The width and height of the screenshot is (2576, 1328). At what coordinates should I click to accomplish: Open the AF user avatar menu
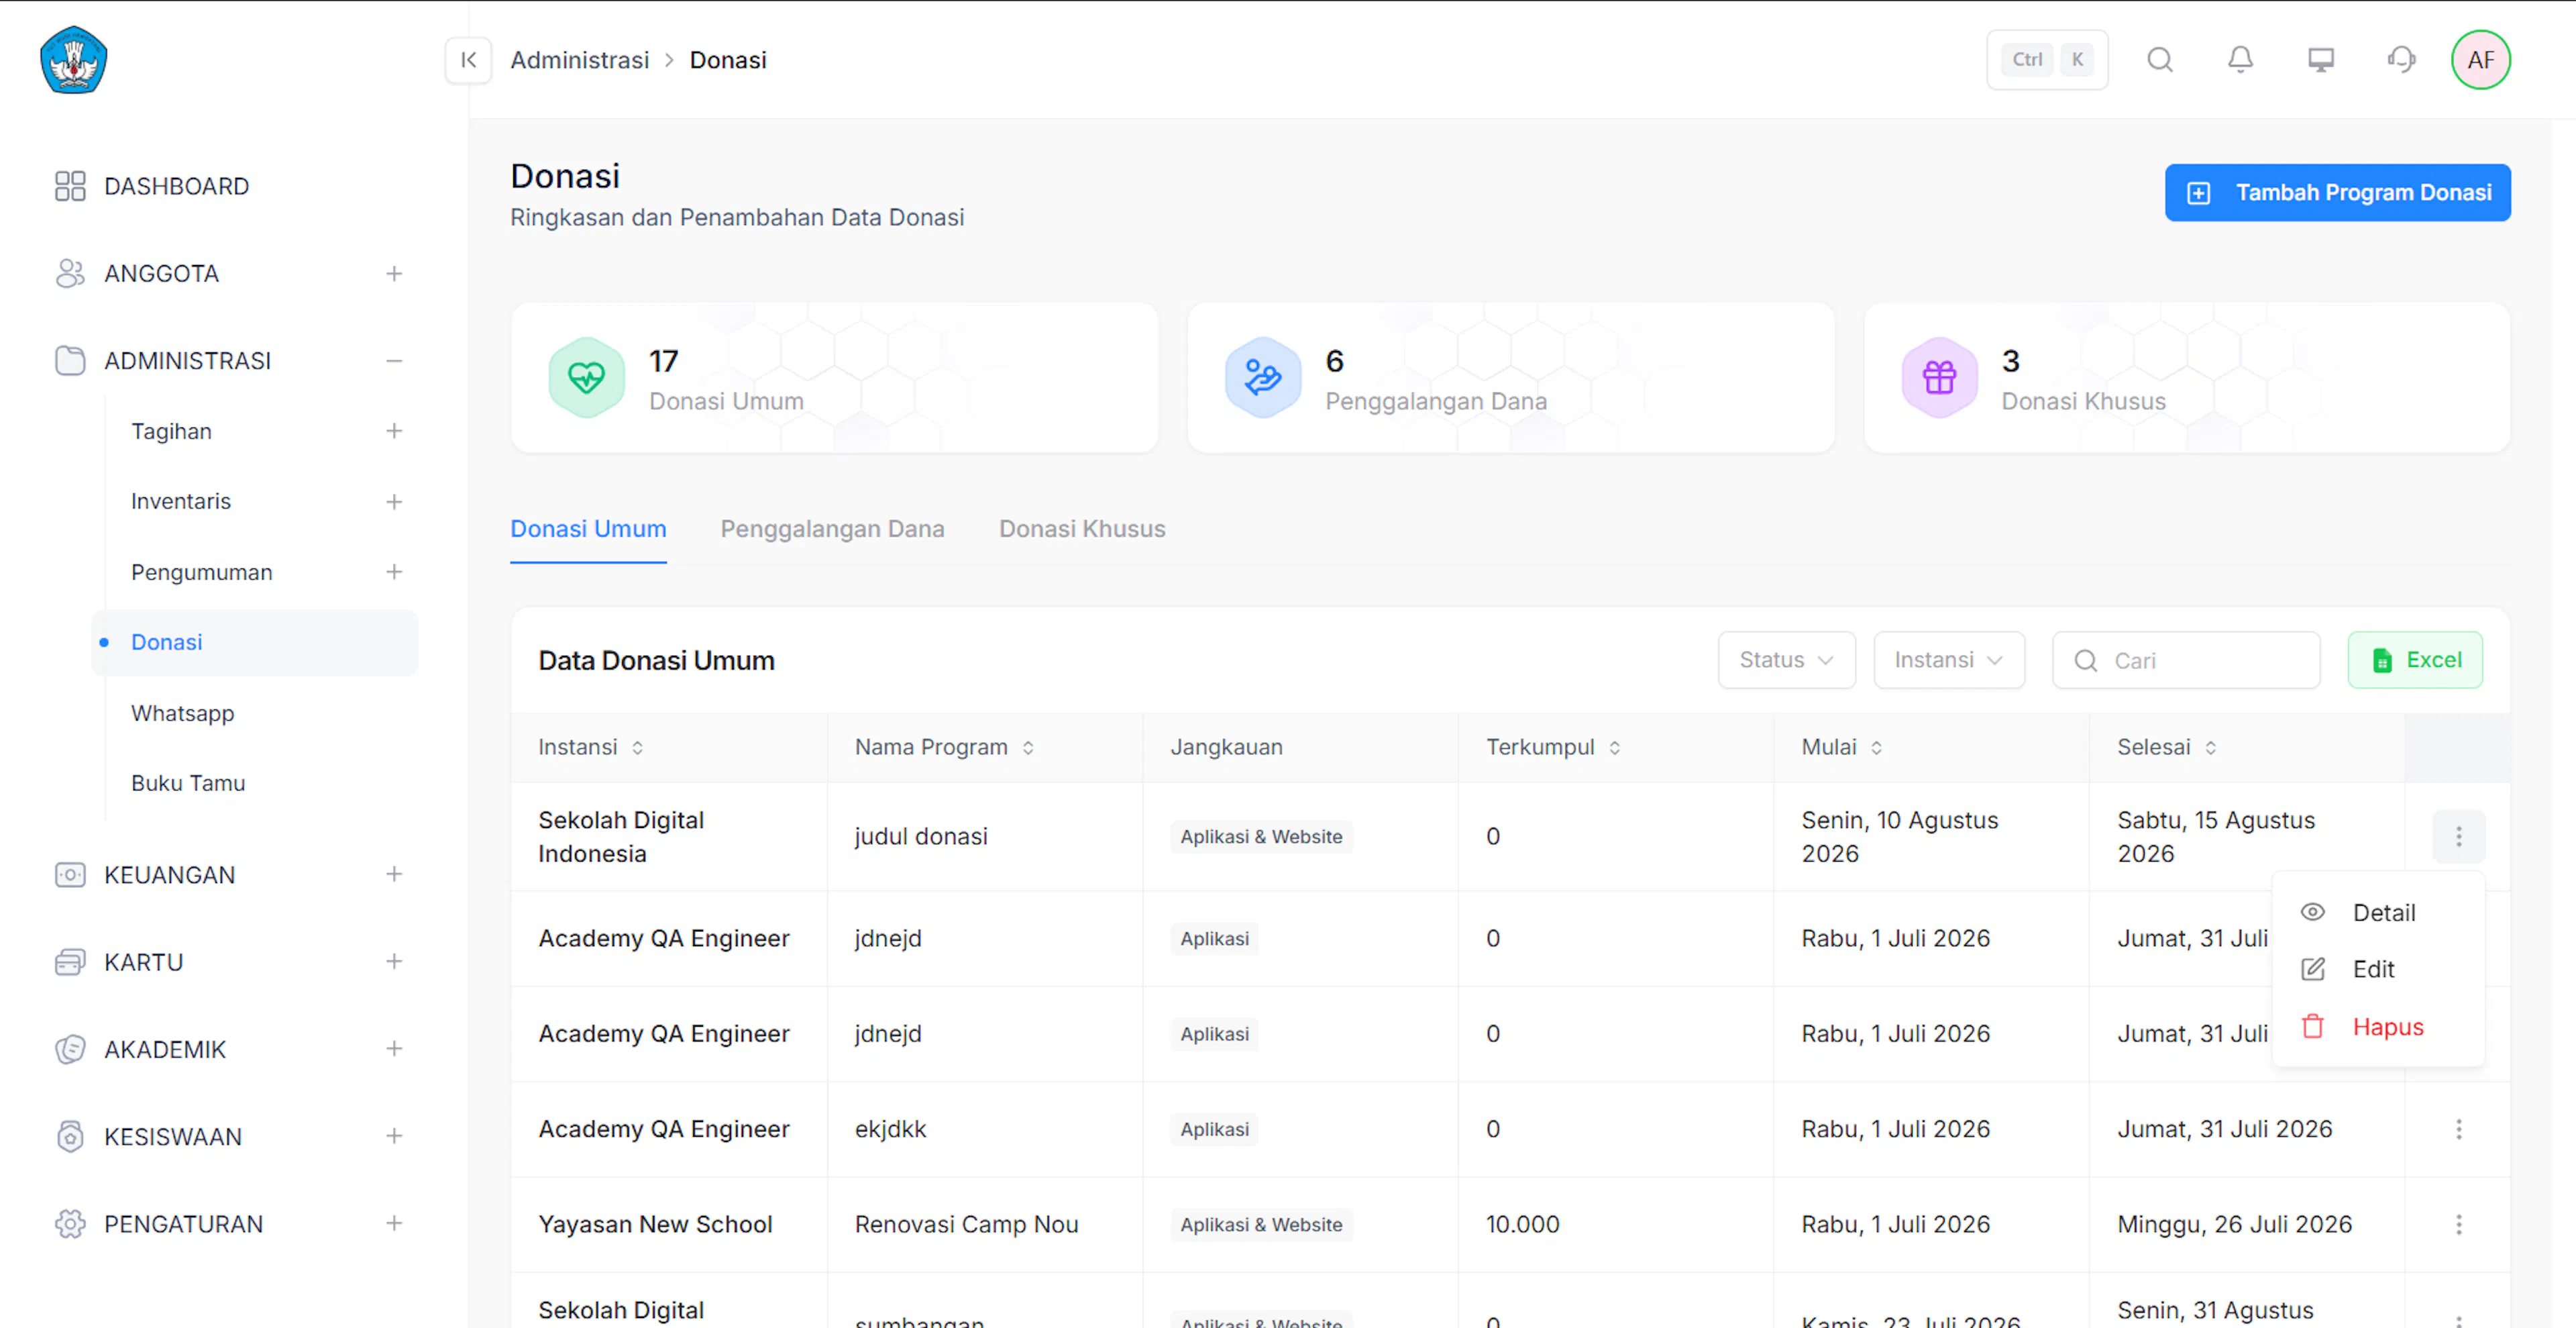(2480, 60)
